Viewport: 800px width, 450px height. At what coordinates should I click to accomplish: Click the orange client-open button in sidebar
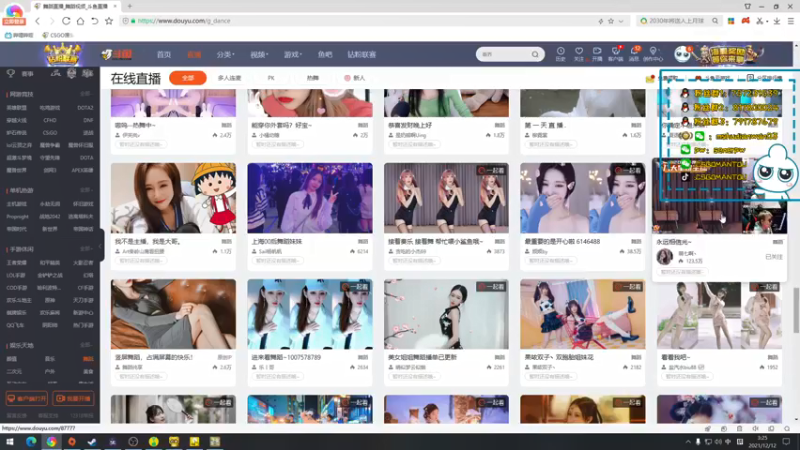tap(27, 398)
